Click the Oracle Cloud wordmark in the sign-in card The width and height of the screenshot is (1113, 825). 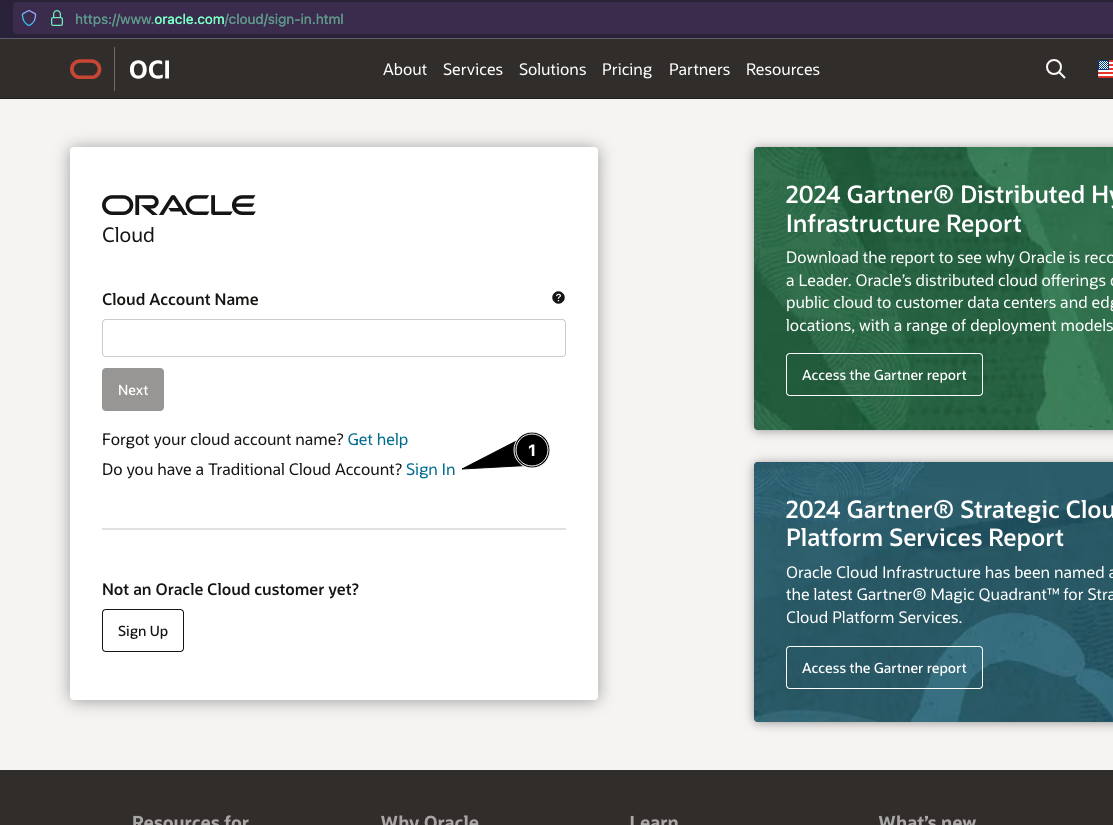[x=179, y=219]
